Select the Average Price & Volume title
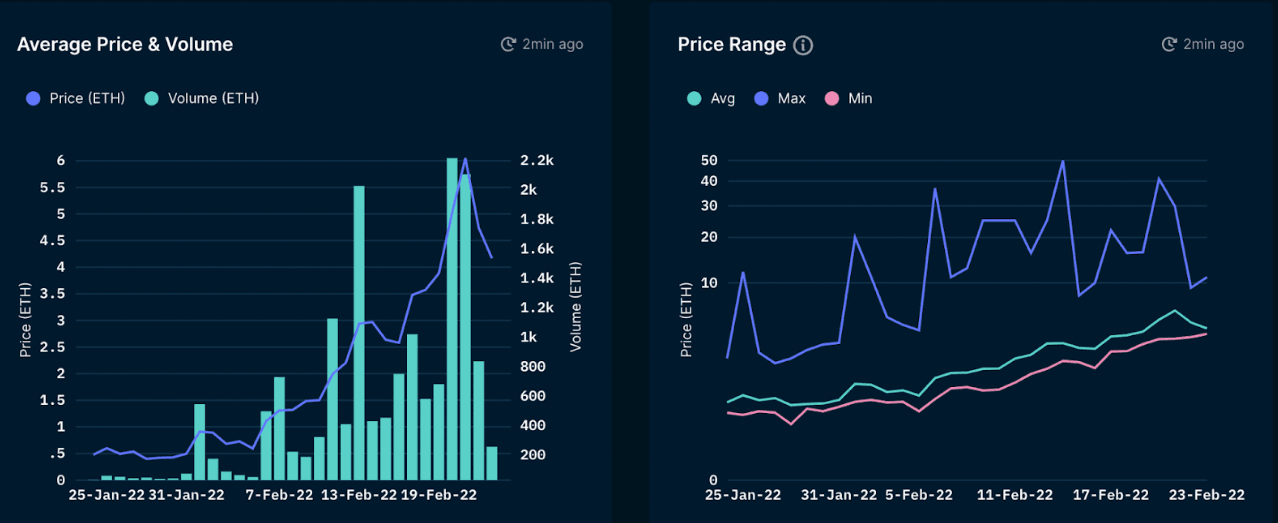The image size is (1278, 523). (125, 44)
